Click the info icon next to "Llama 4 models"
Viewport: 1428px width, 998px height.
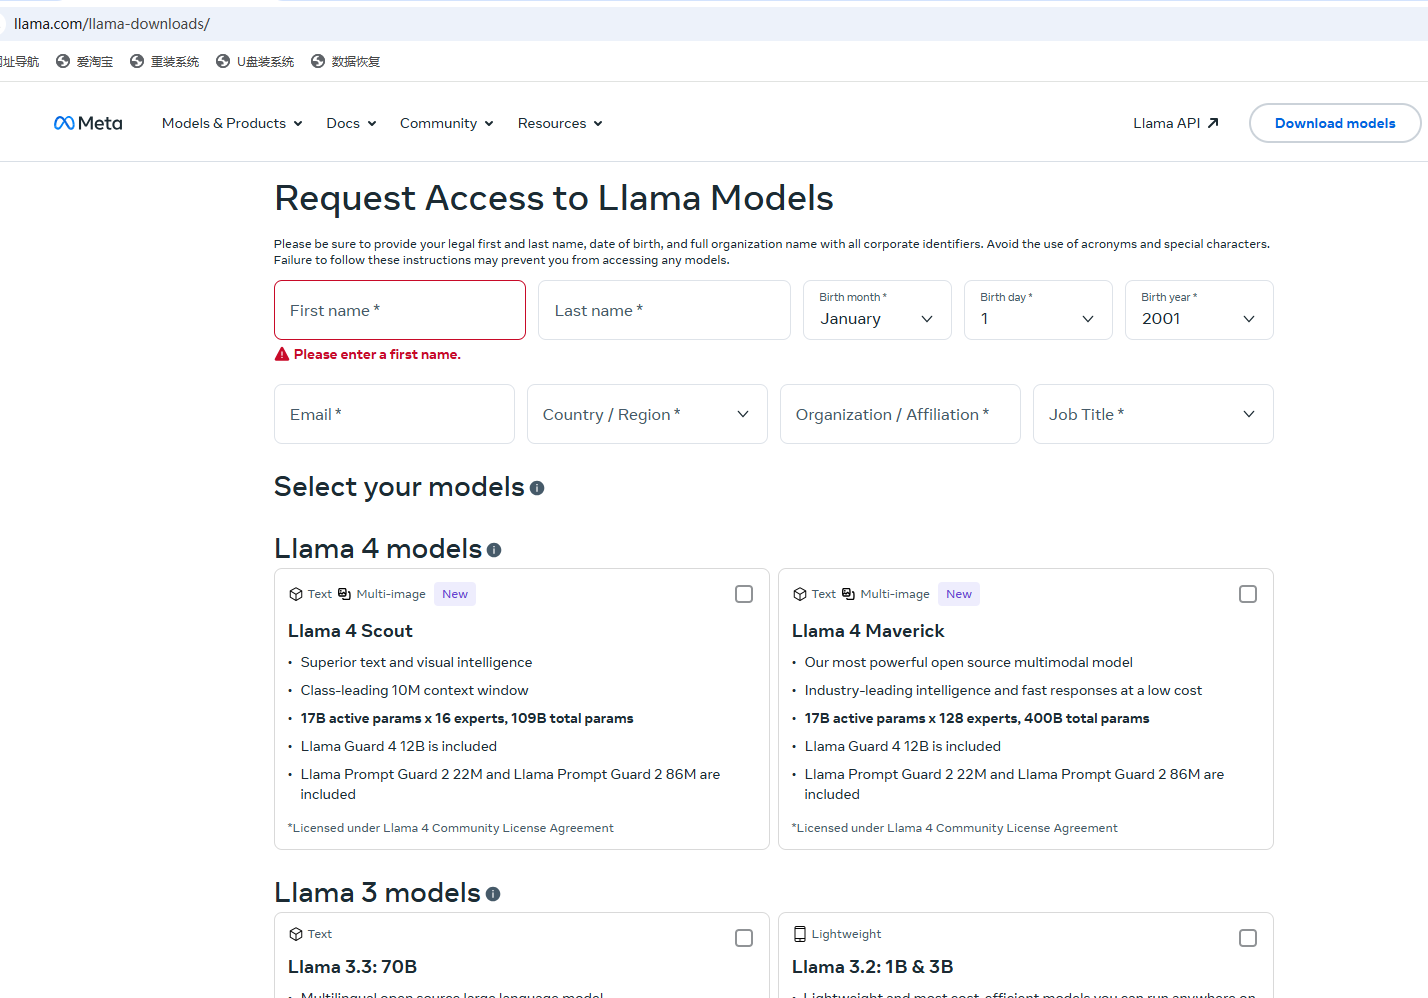click(494, 550)
